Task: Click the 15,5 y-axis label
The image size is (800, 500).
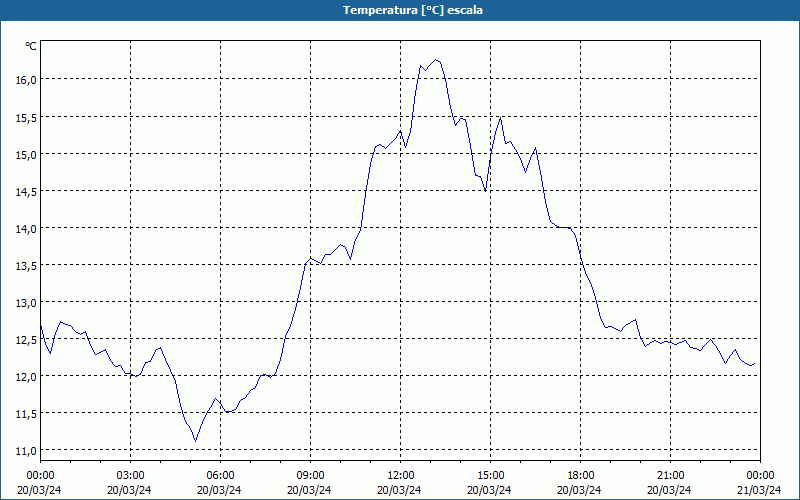Action: (x=26, y=117)
